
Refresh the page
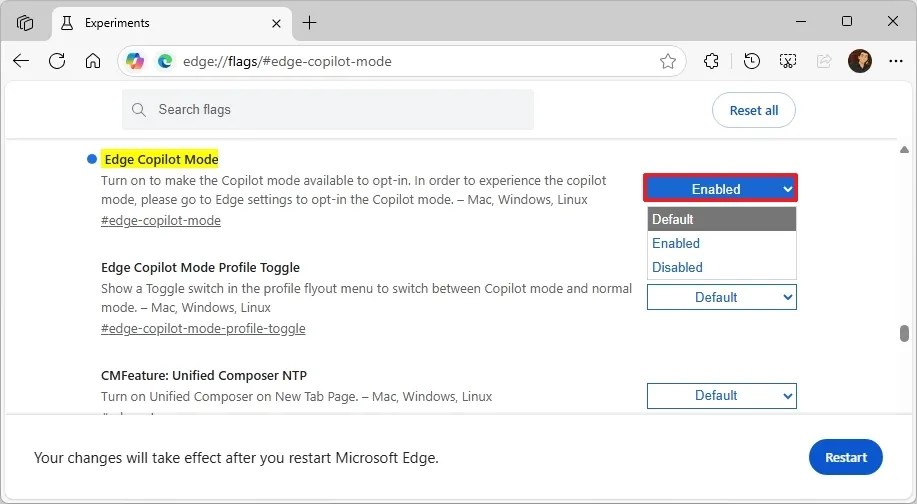click(57, 61)
